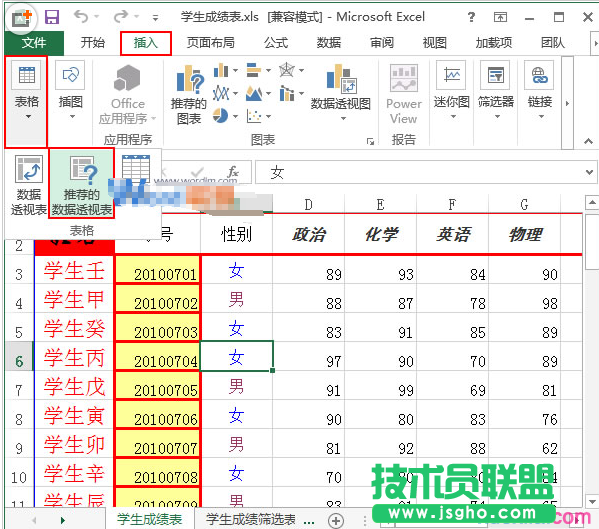The width and height of the screenshot is (599, 529).
Task: Open the 链接 (Links) dropdown
Action: click(539, 90)
